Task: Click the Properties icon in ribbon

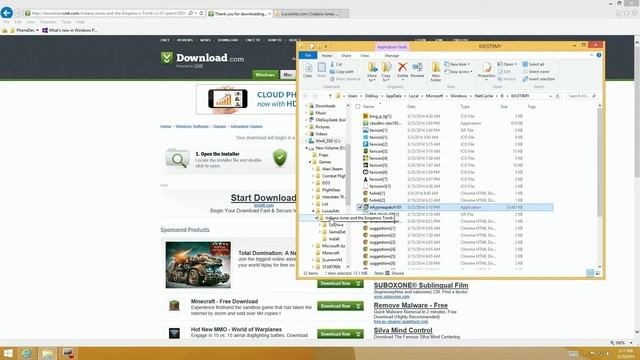Action: [x=486, y=68]
